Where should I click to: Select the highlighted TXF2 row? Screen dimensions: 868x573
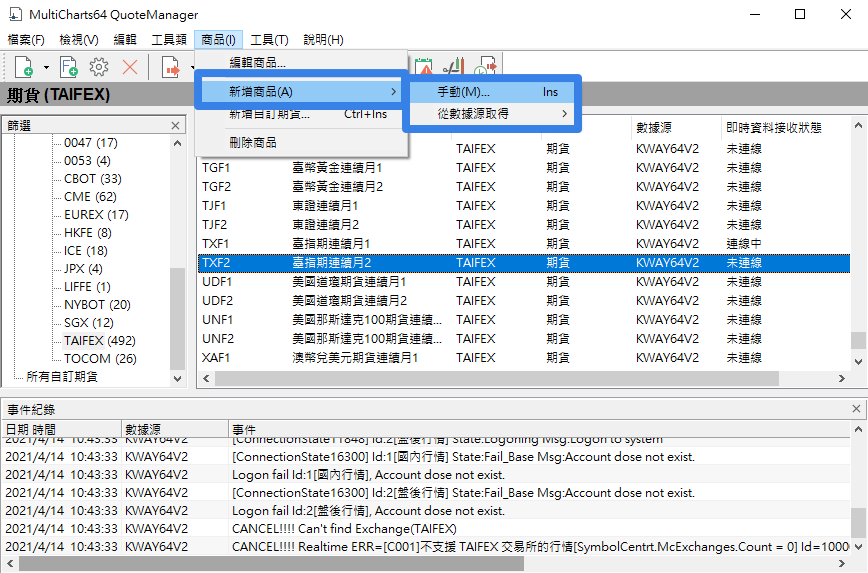click(524, 263)
